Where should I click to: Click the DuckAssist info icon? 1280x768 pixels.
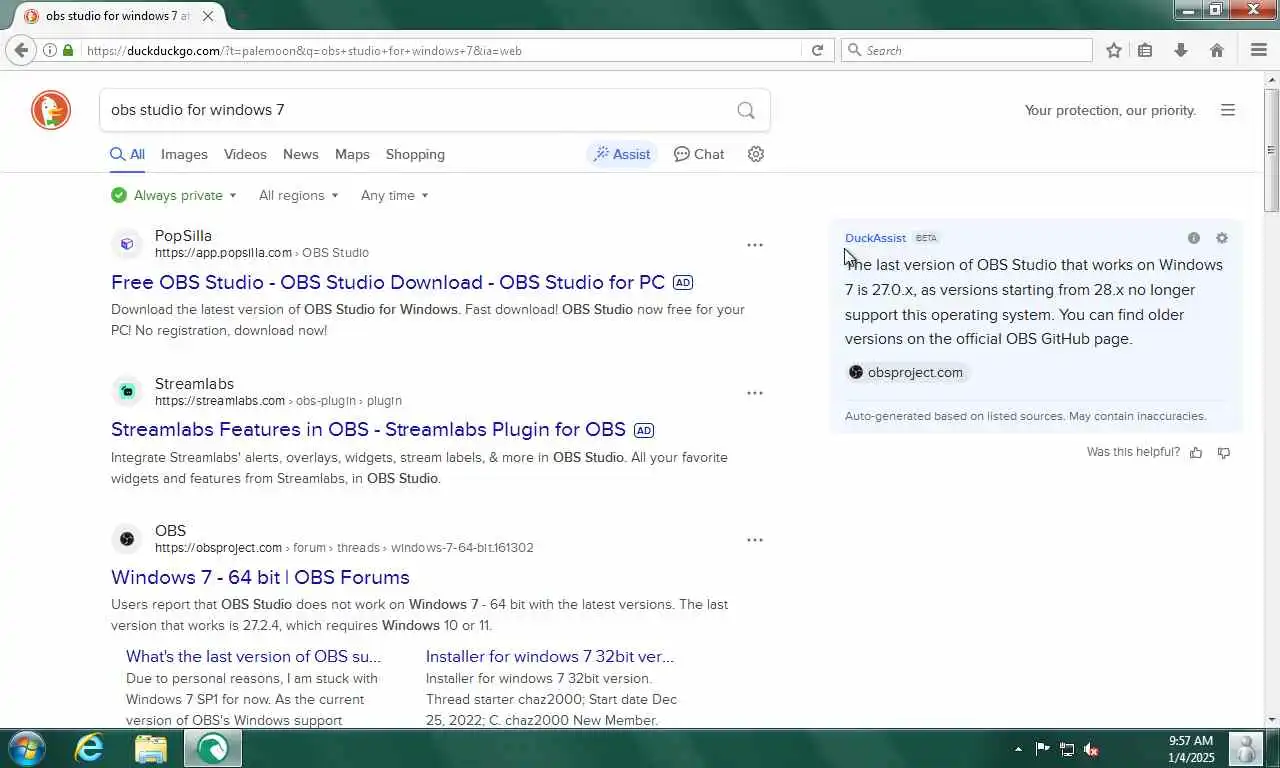(1194, 238)
